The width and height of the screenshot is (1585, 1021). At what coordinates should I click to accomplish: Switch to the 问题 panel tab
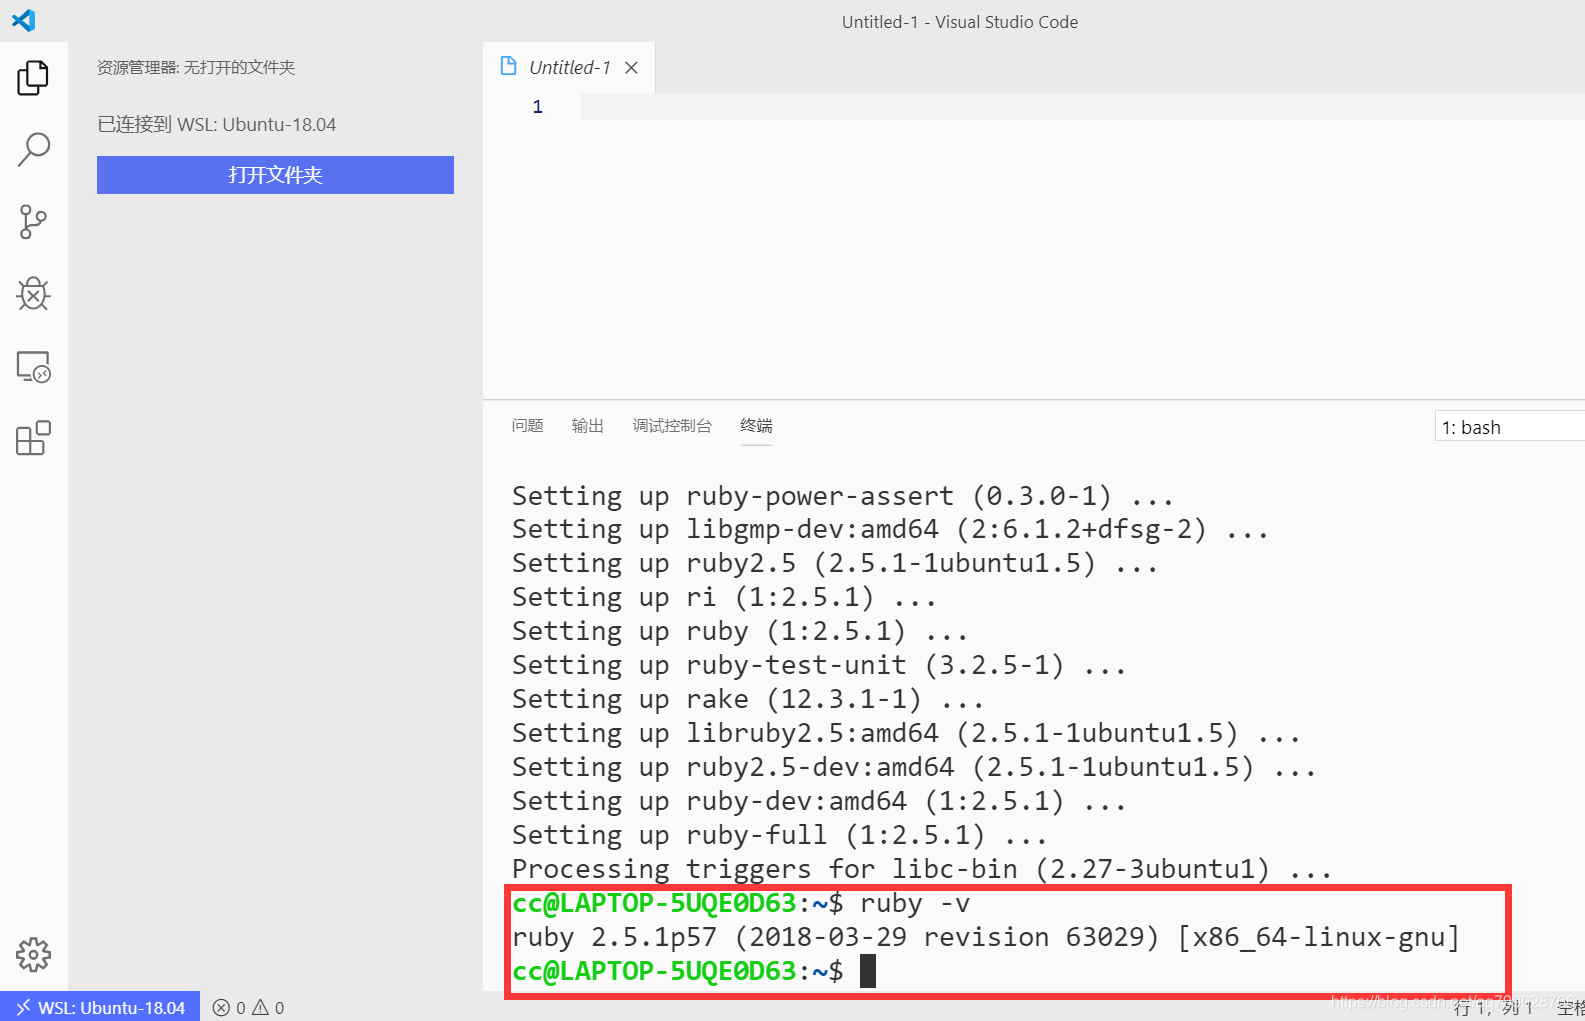coord(527,426)
